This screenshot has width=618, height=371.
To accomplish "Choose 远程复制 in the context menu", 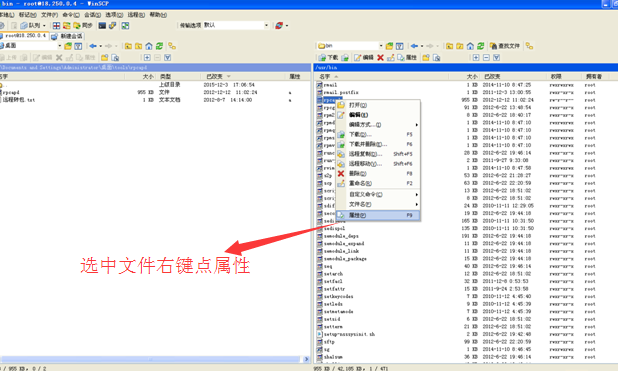I will coord(378,154).
